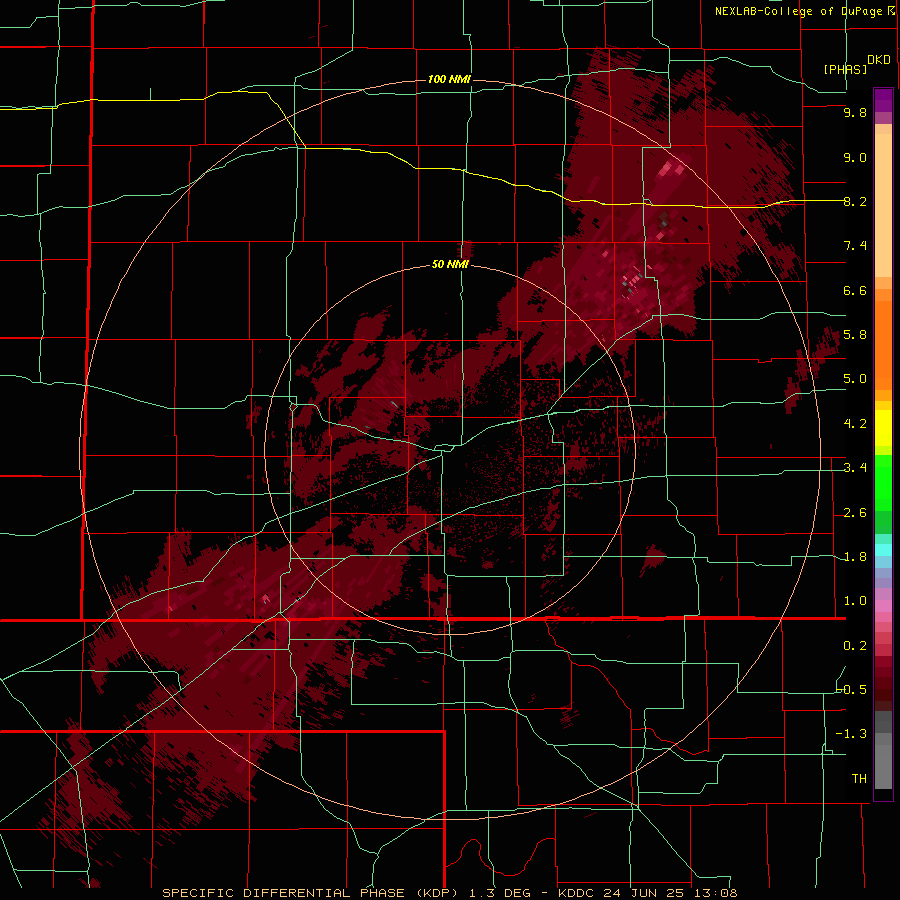
Task: Click the 100 NMI range ring label
Action: [x=449, y=79]
